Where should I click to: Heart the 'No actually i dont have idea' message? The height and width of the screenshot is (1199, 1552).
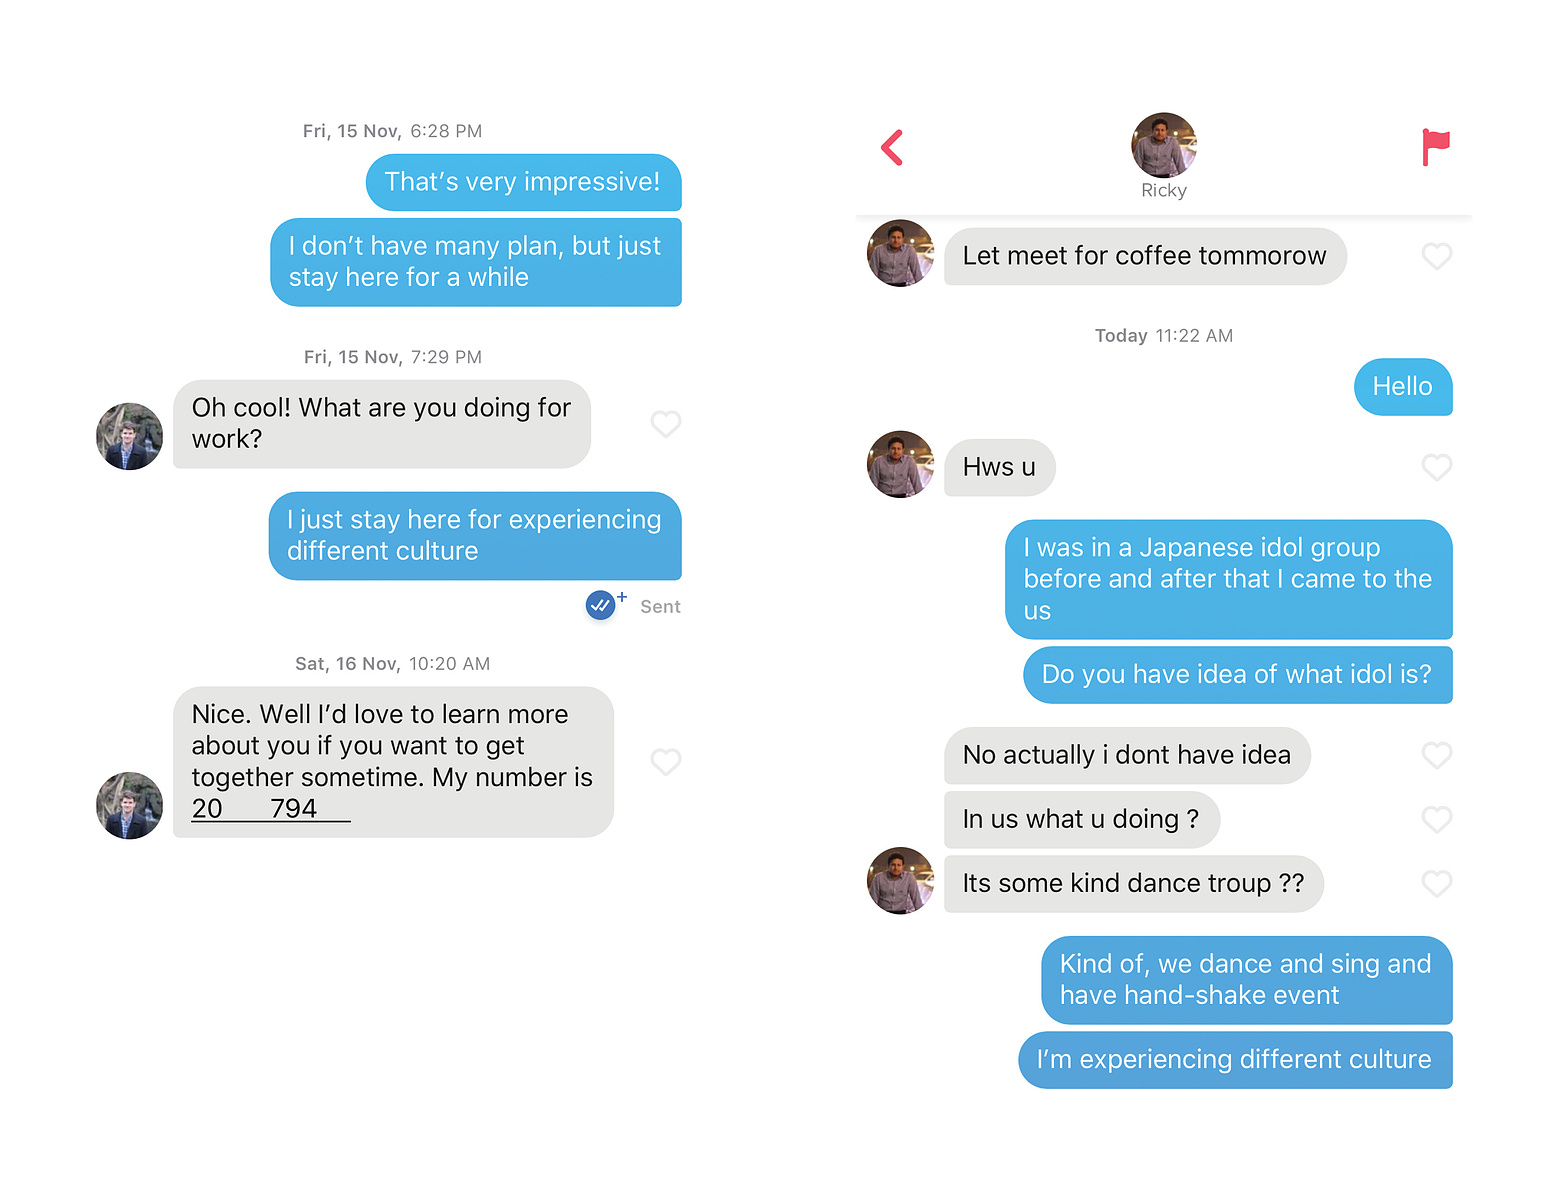[x=1437, y=755]
